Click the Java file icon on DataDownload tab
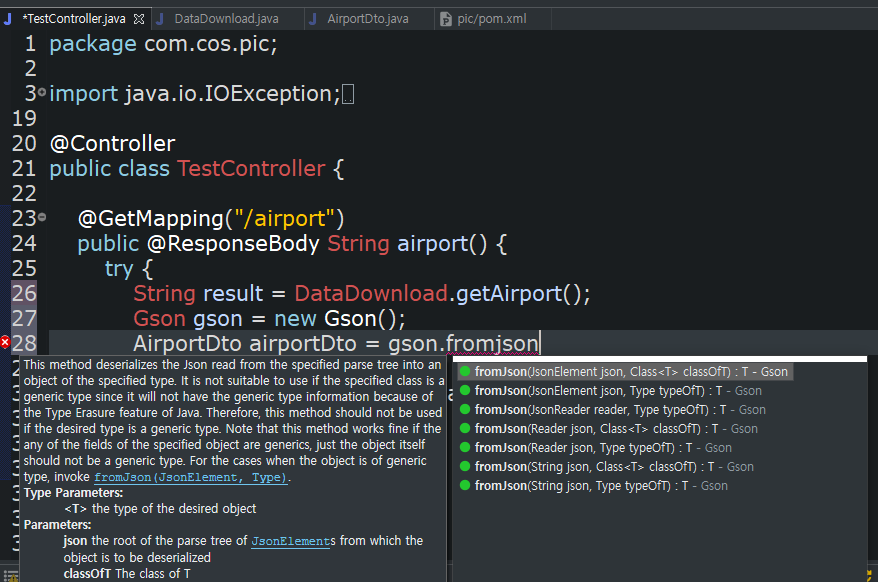Screen dimensions: 878x582 point(160,19)
